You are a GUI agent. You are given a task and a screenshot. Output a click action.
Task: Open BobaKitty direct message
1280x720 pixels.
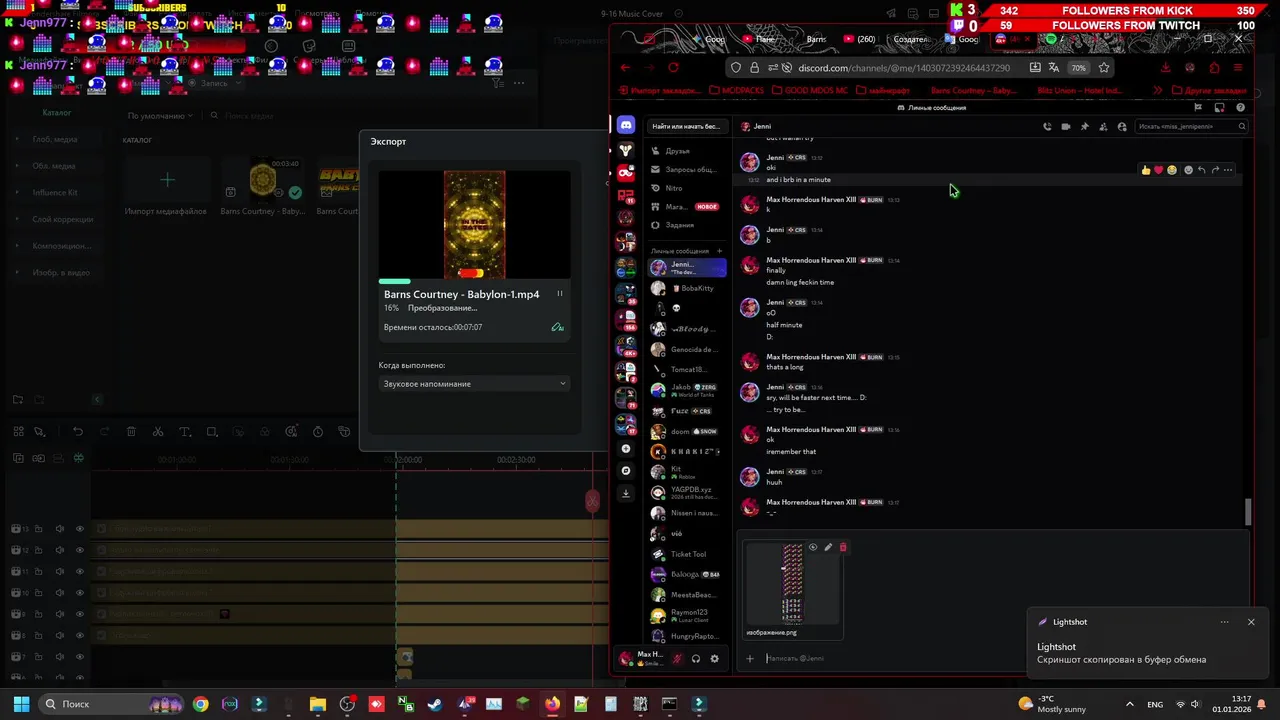click(x=687, y=288)
